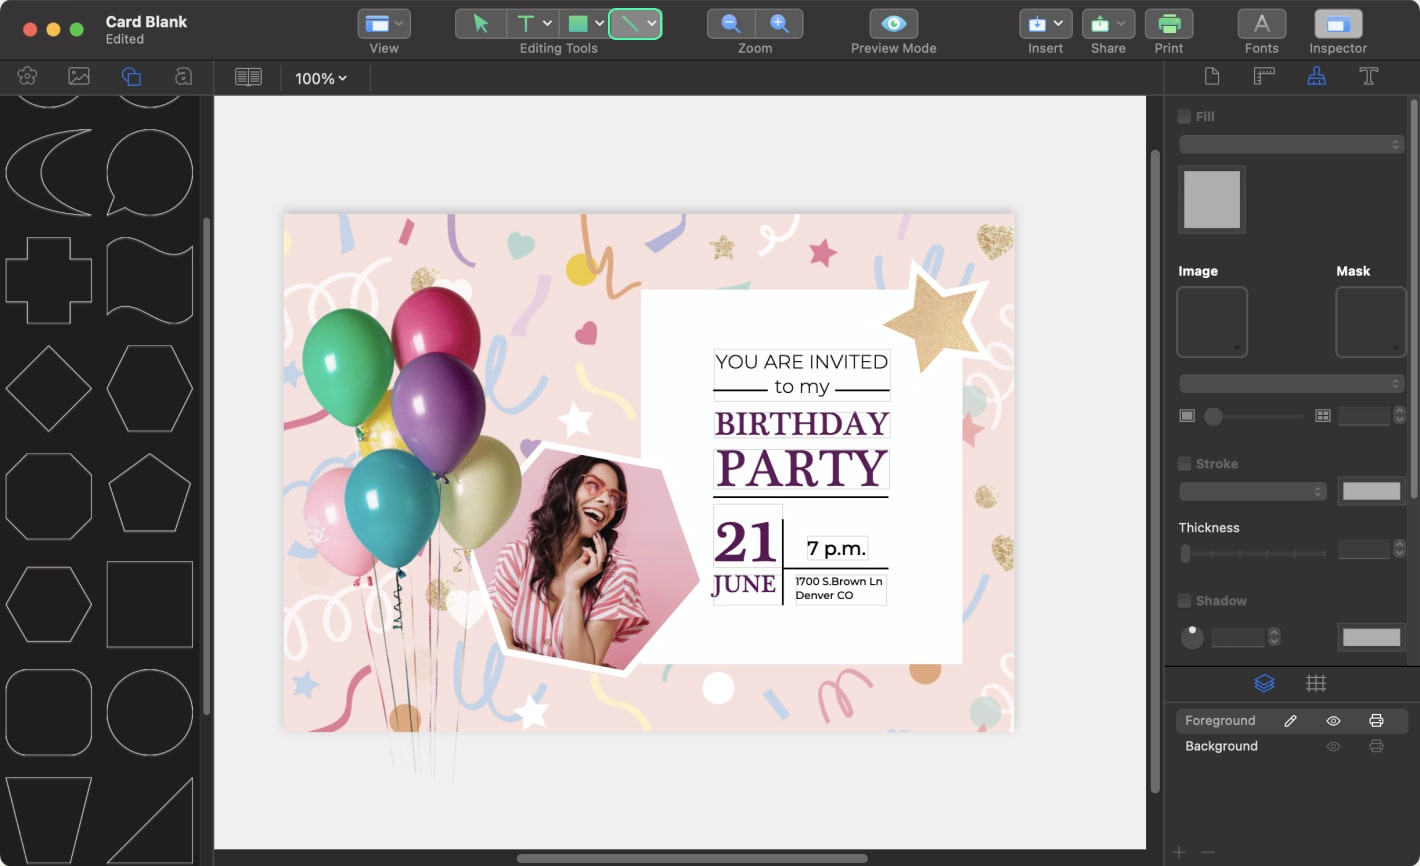Screen dimensions: 1420x866
Task: Enable the Shadow checkbox
Action: (x=1186, y=600)
